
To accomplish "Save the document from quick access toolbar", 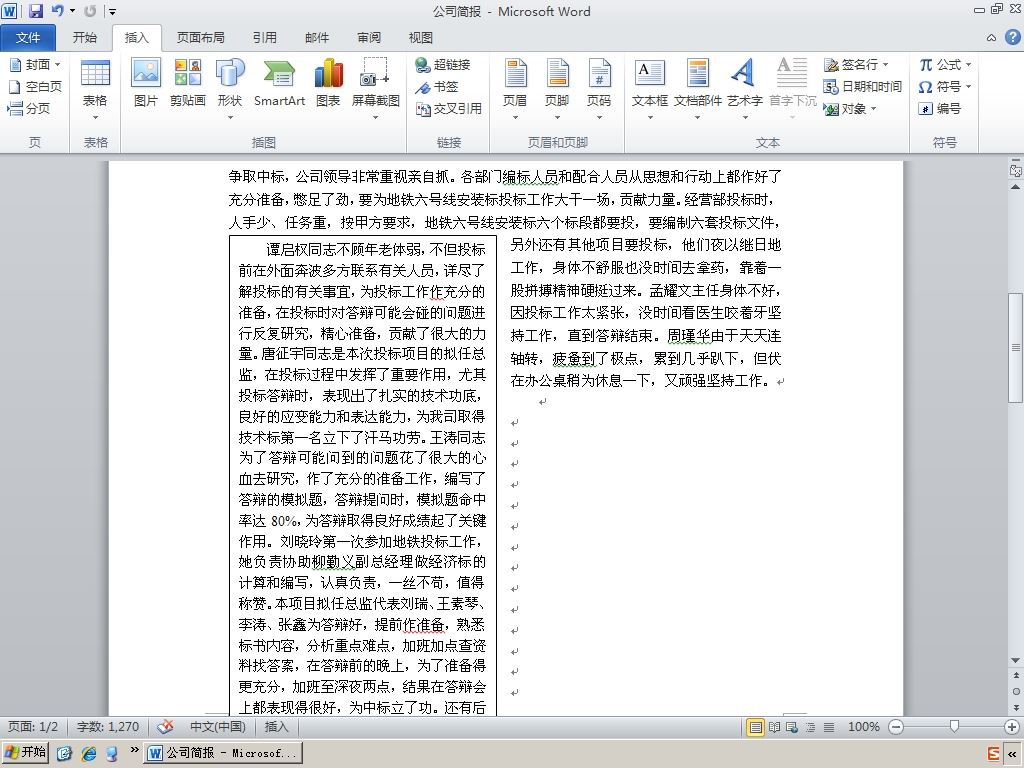I will pyautogui.click(x=36, y=10).
